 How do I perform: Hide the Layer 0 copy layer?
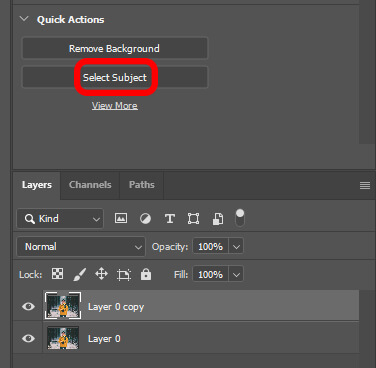pos(28,306)
